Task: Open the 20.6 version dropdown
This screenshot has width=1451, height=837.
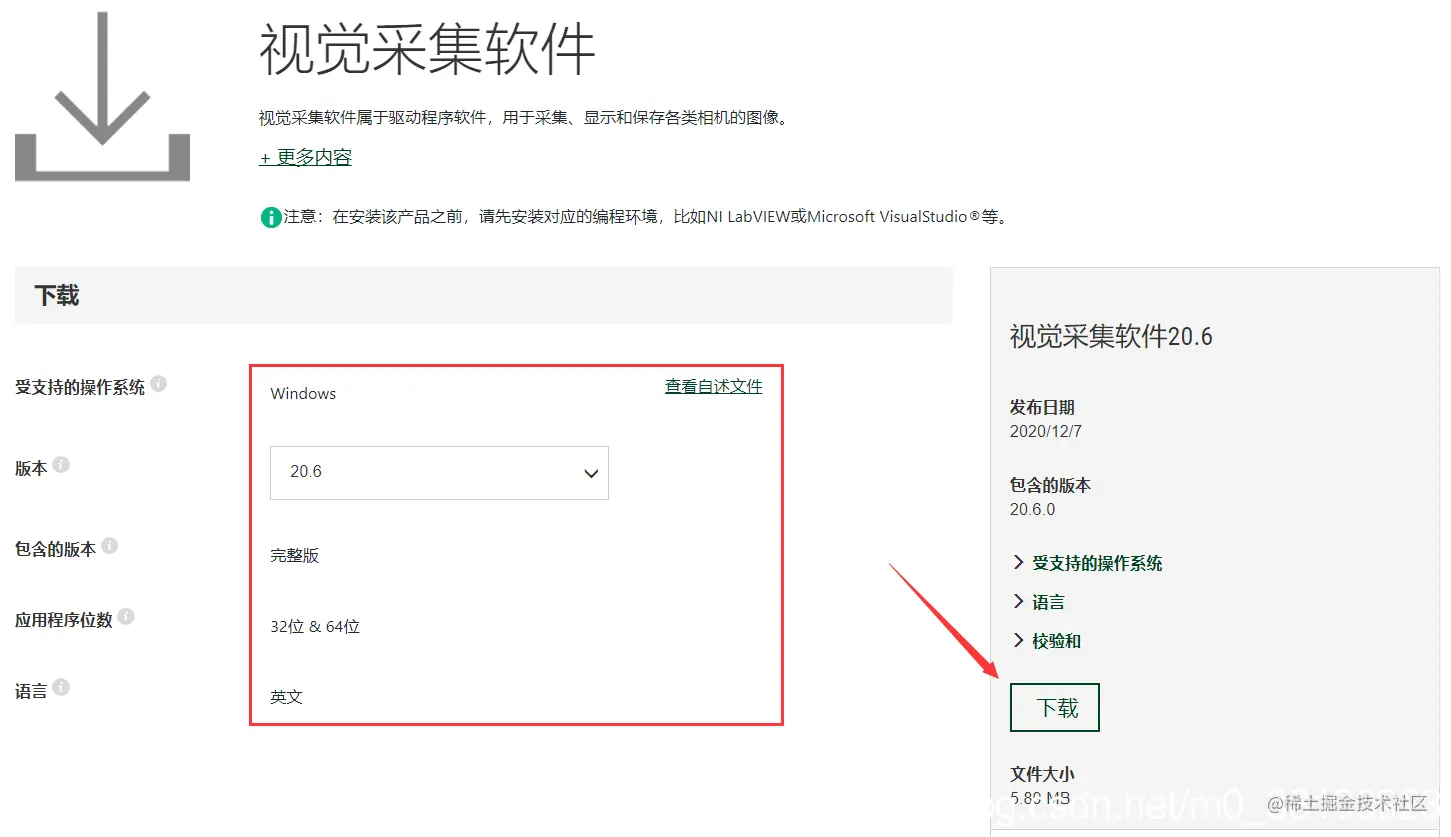Action: coord(439,472)
